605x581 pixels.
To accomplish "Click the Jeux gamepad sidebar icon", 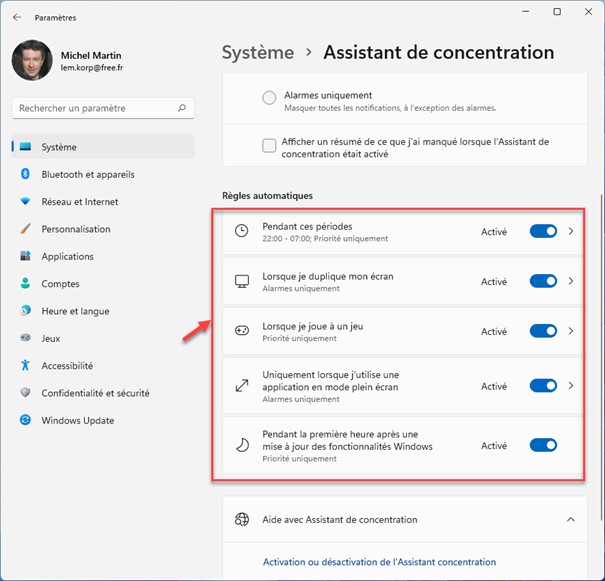I will tap(25, 339).
